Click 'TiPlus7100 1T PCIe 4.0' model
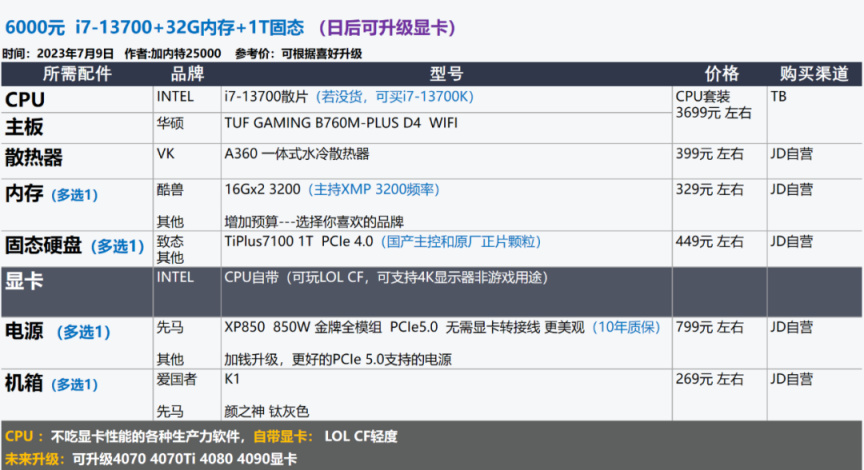The image size is (864, 470). (x=299, y=241)
